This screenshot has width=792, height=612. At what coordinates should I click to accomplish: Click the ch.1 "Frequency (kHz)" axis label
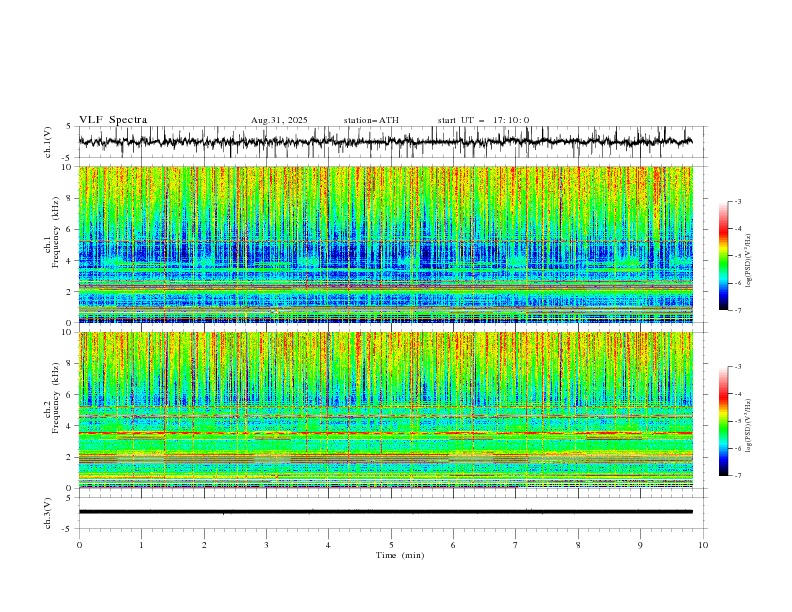56,233
